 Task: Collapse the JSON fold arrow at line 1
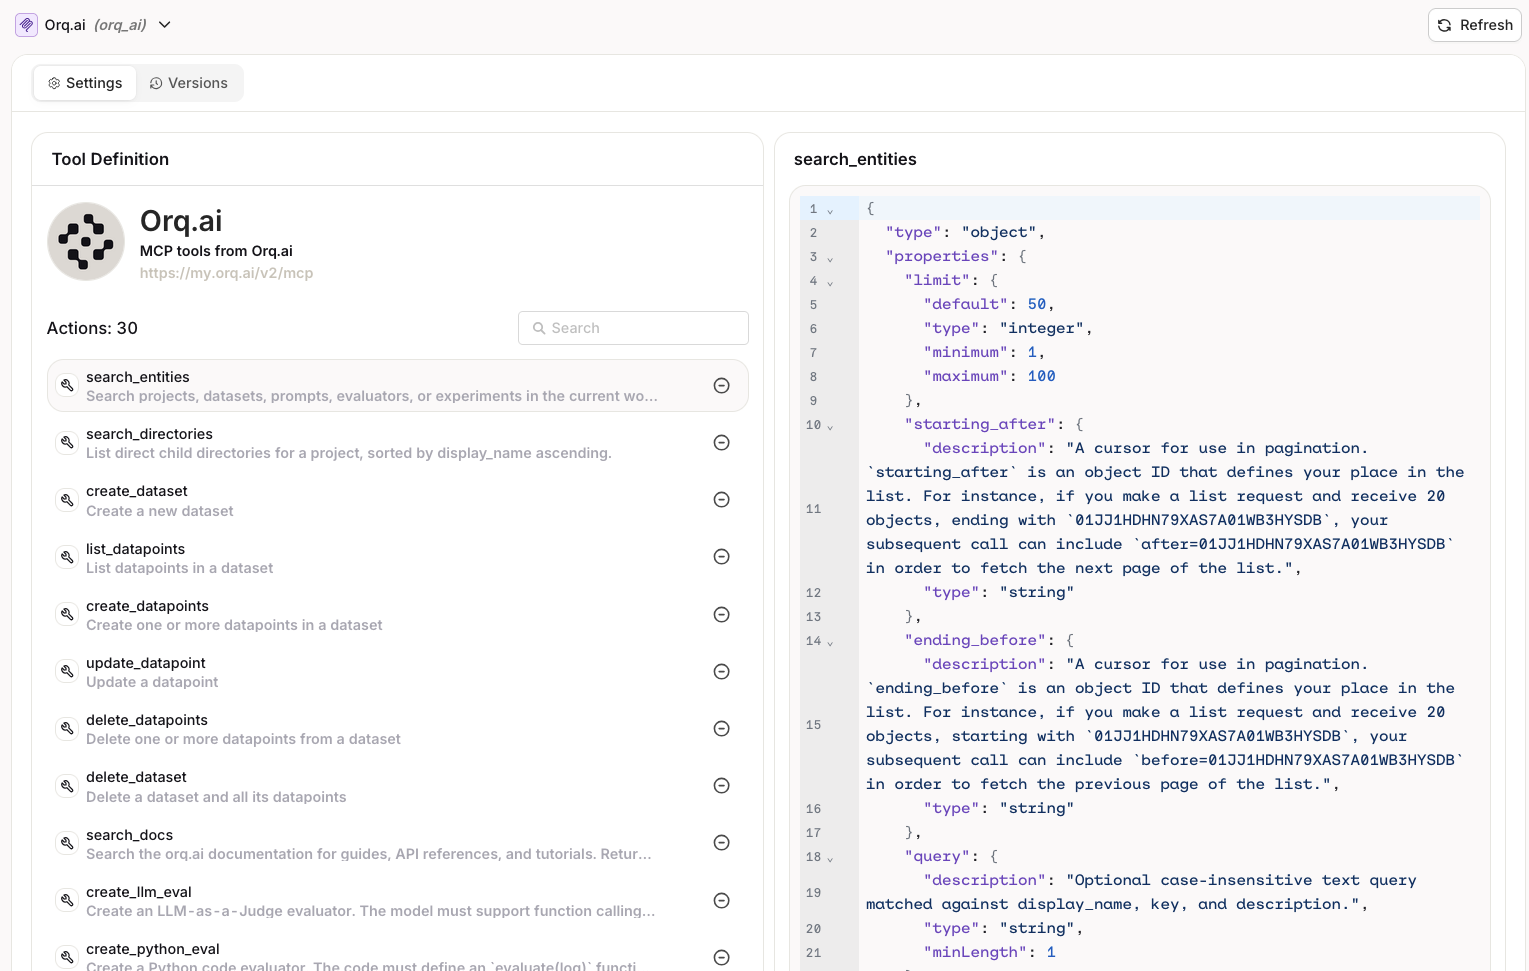pyautogui.click(x=830, y=210)
